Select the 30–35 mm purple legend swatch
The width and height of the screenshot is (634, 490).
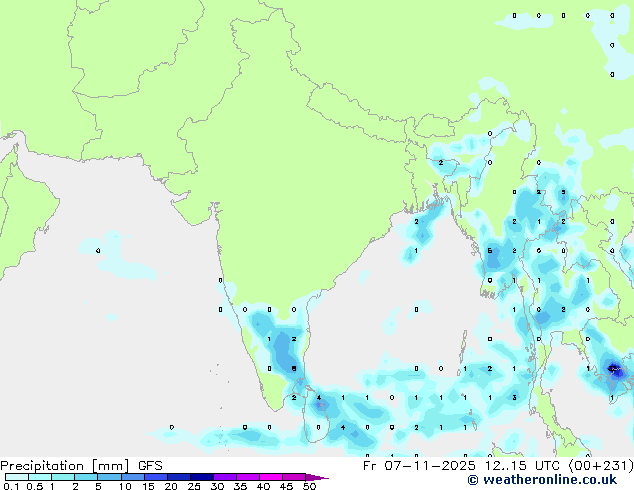(225, 477)
